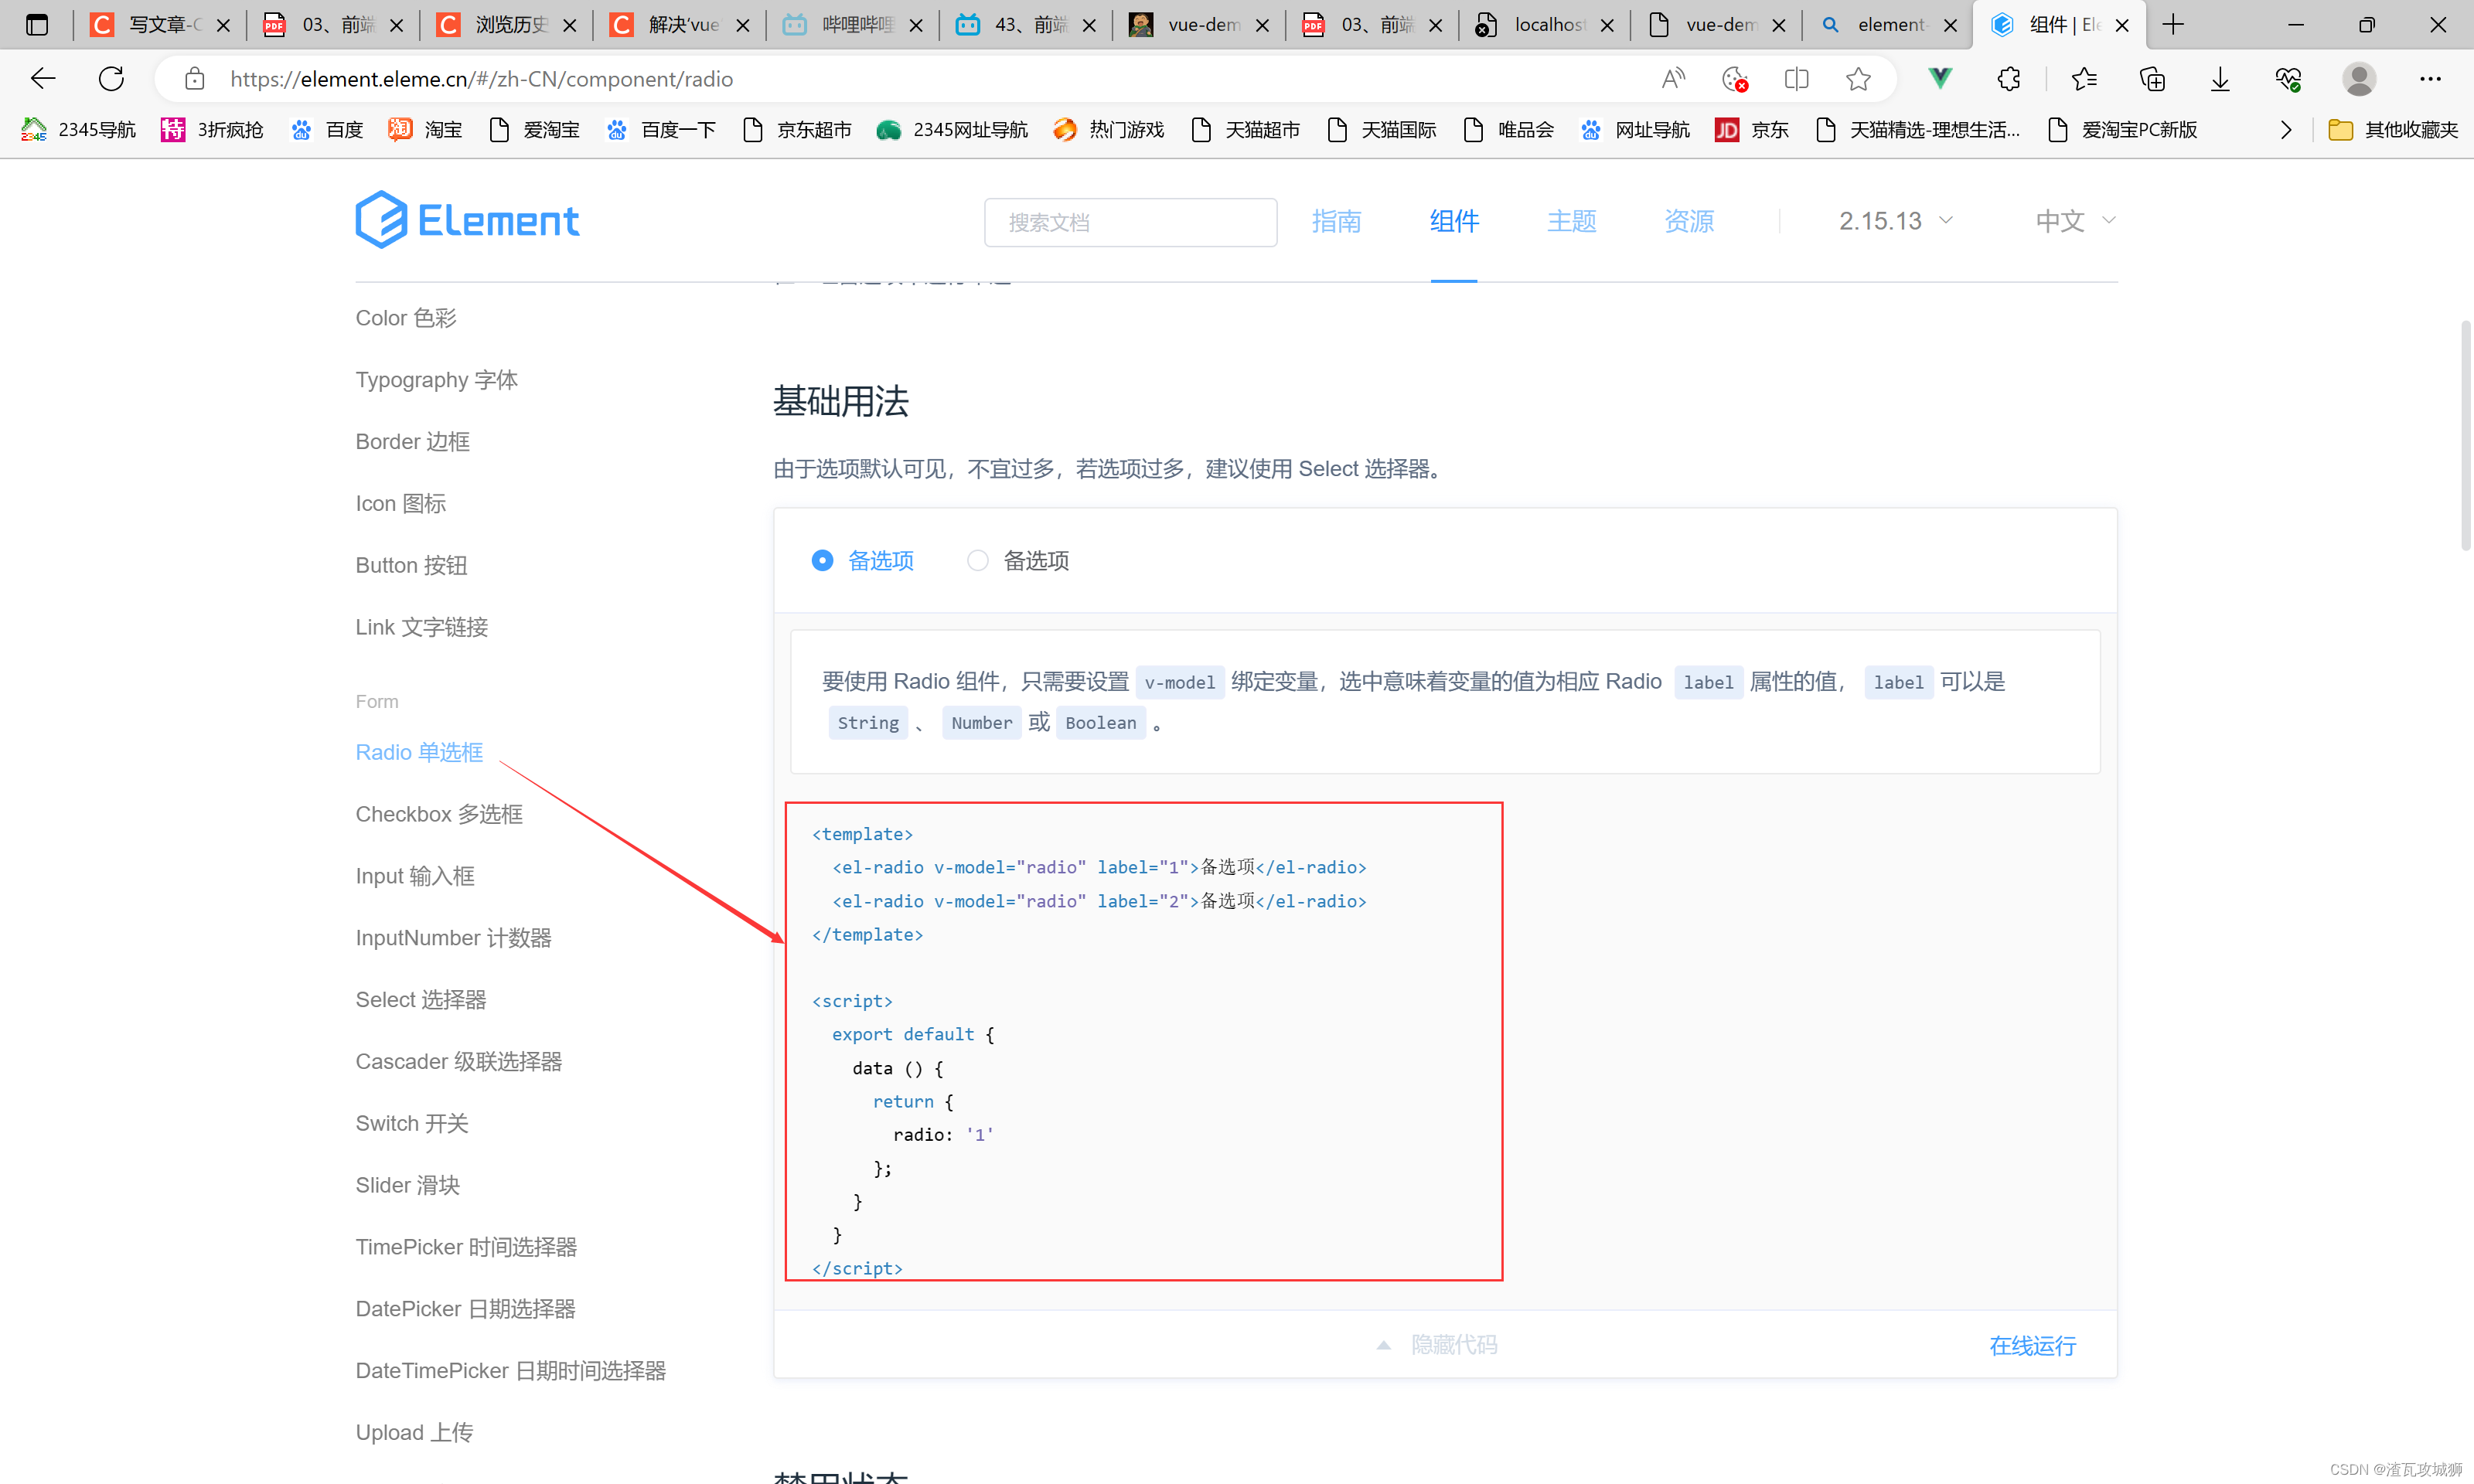The image size is (2474, 1484).
Task: Open the favorites list icon
Action: coord(2085,79)
